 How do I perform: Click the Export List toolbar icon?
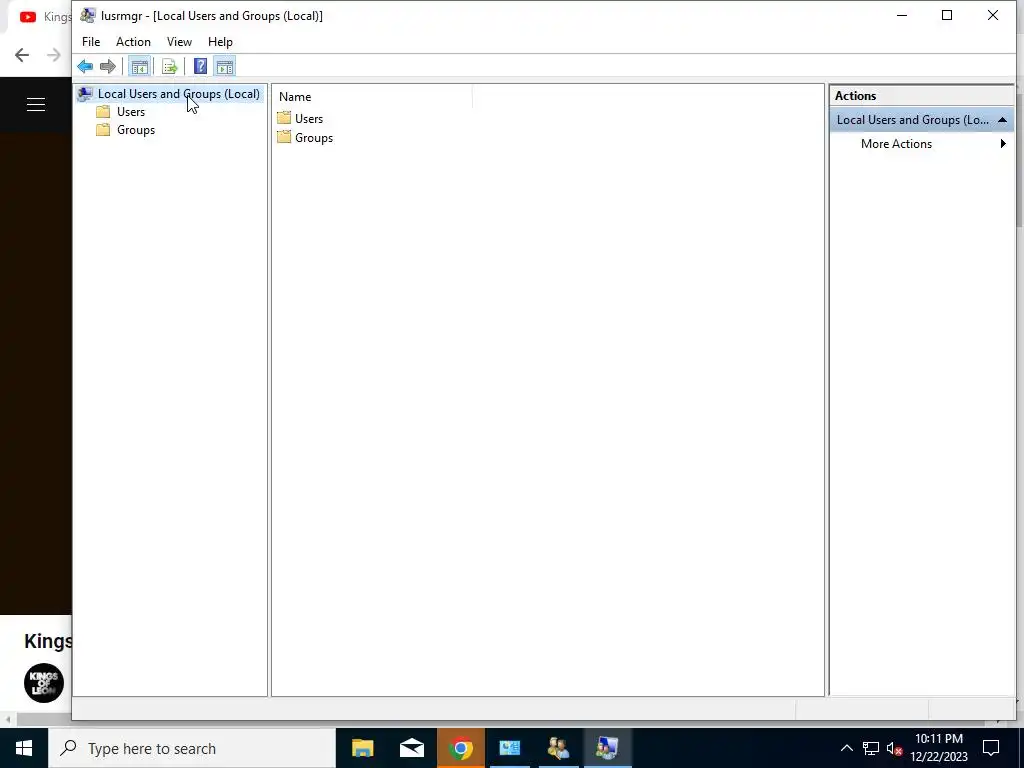(x=169, y=66)
